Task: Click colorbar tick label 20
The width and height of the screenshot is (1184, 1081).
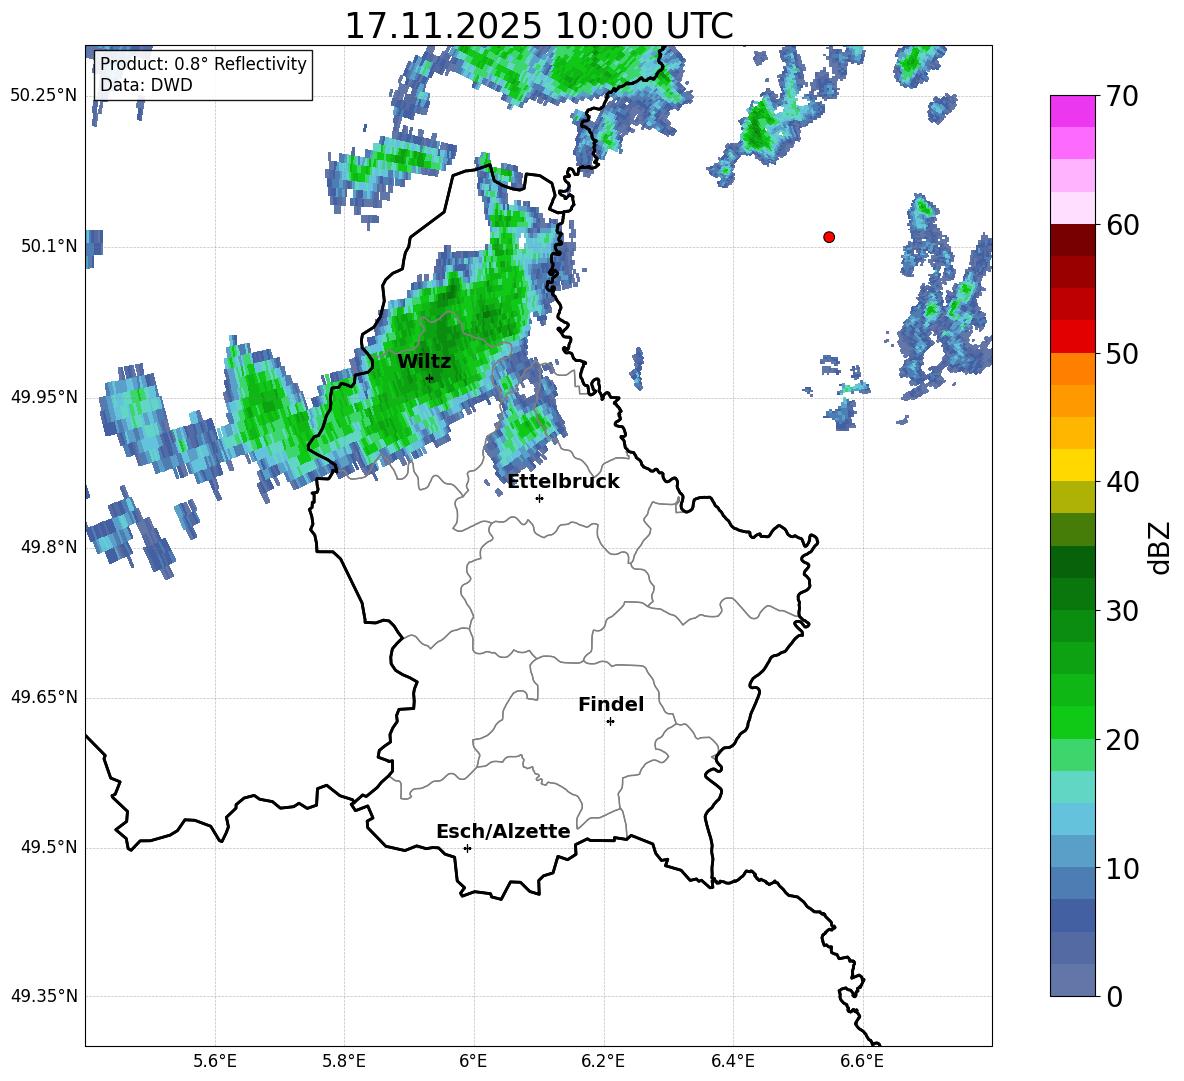Action: [1122, 740]
